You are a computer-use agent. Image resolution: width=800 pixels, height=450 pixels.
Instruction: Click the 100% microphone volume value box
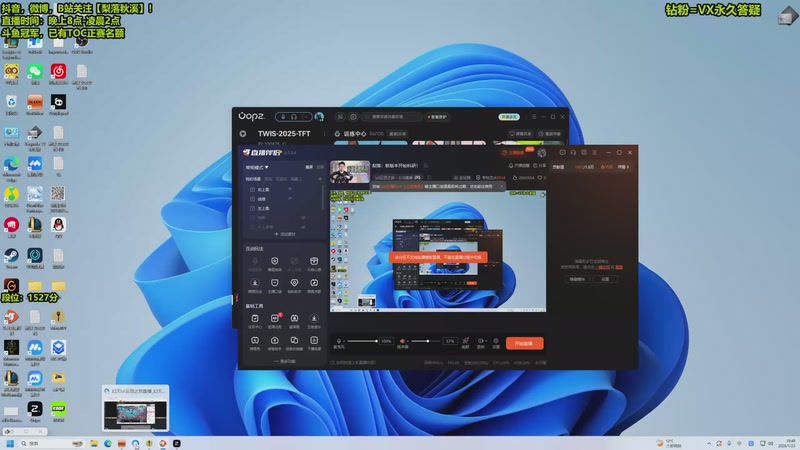386,341
